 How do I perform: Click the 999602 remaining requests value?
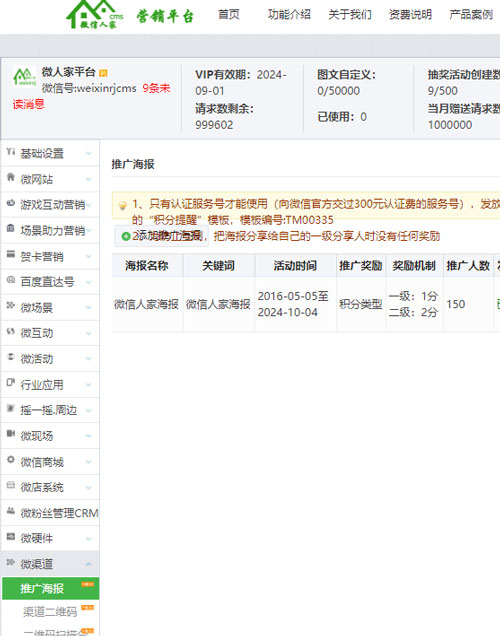coord(214,125)
